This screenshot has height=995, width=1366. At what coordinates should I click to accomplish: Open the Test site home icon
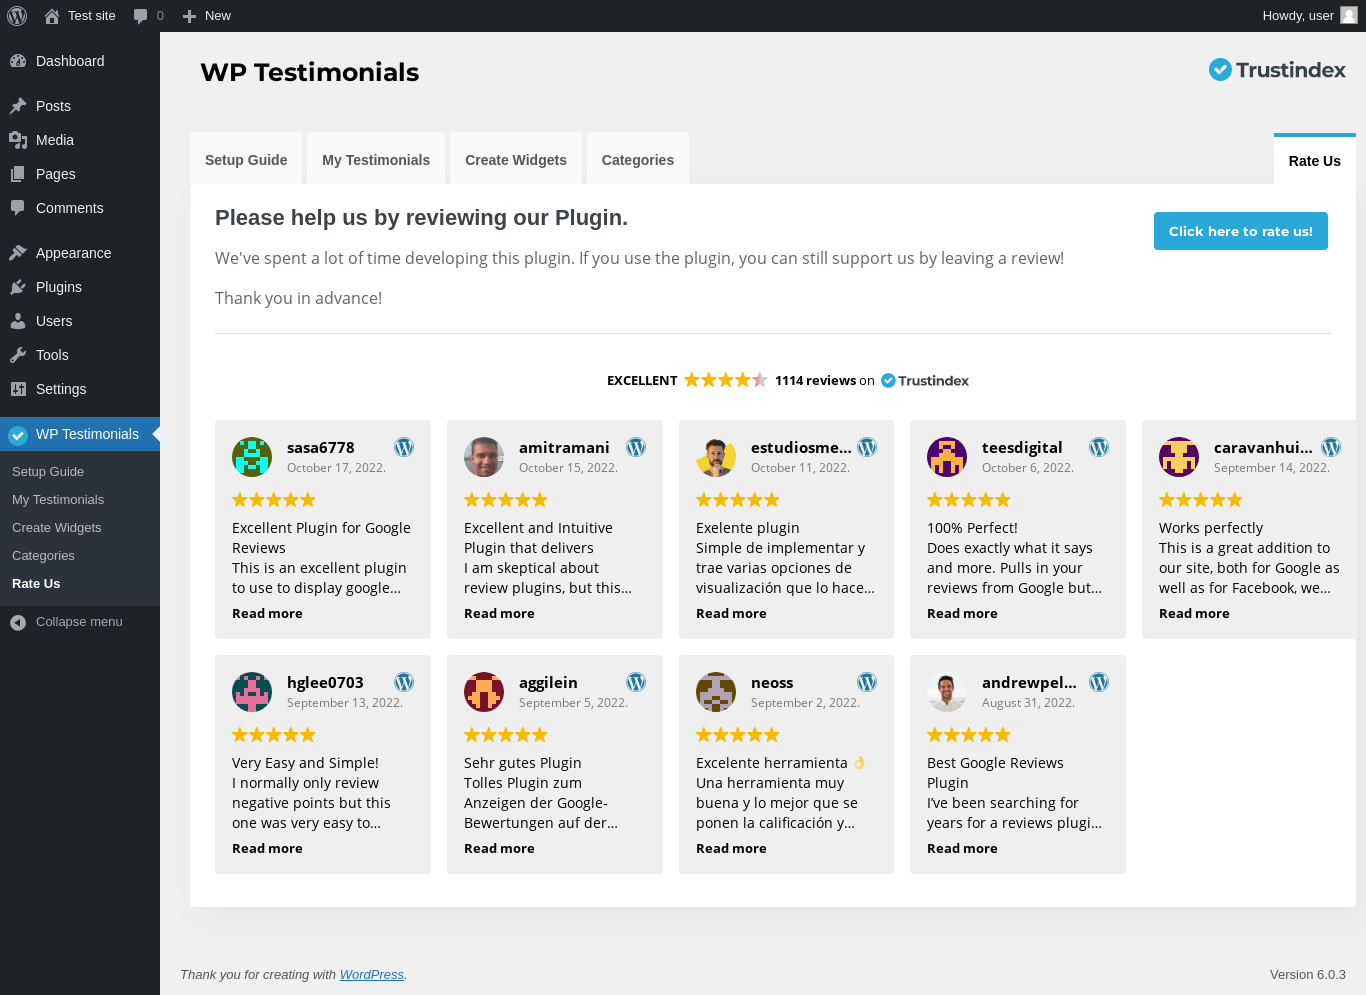52,16
